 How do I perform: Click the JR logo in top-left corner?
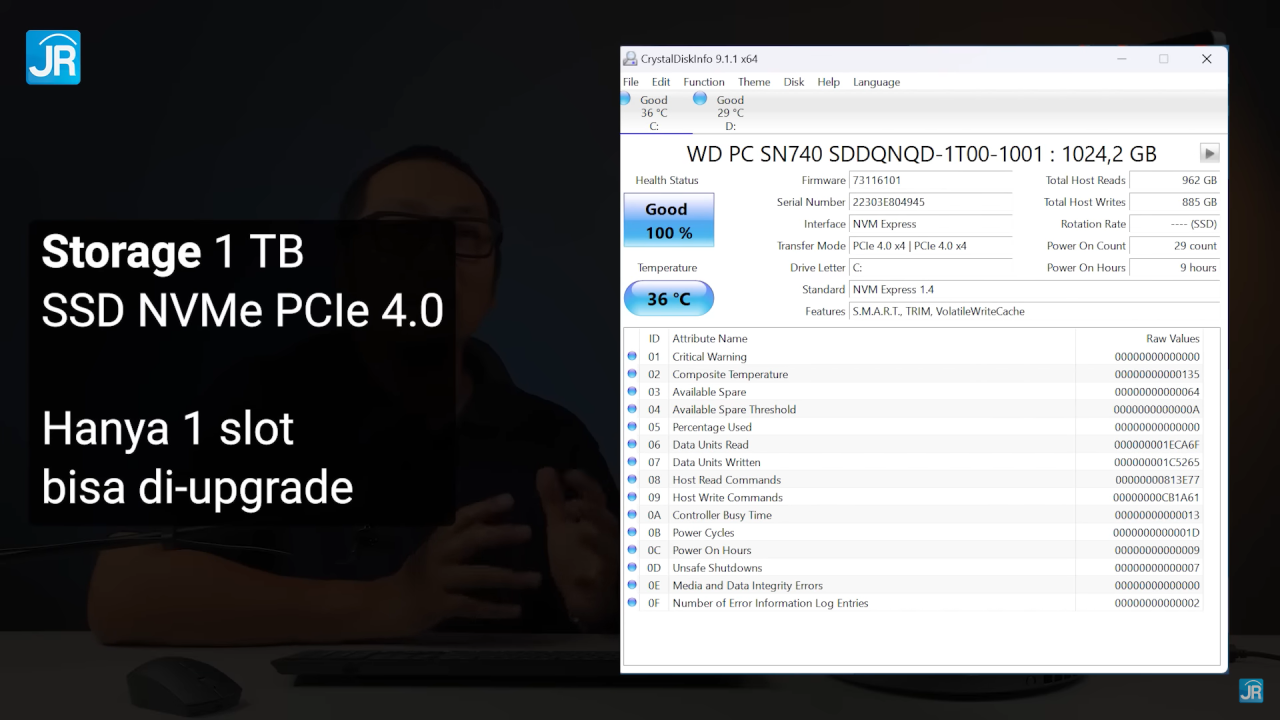pos(53,57)
